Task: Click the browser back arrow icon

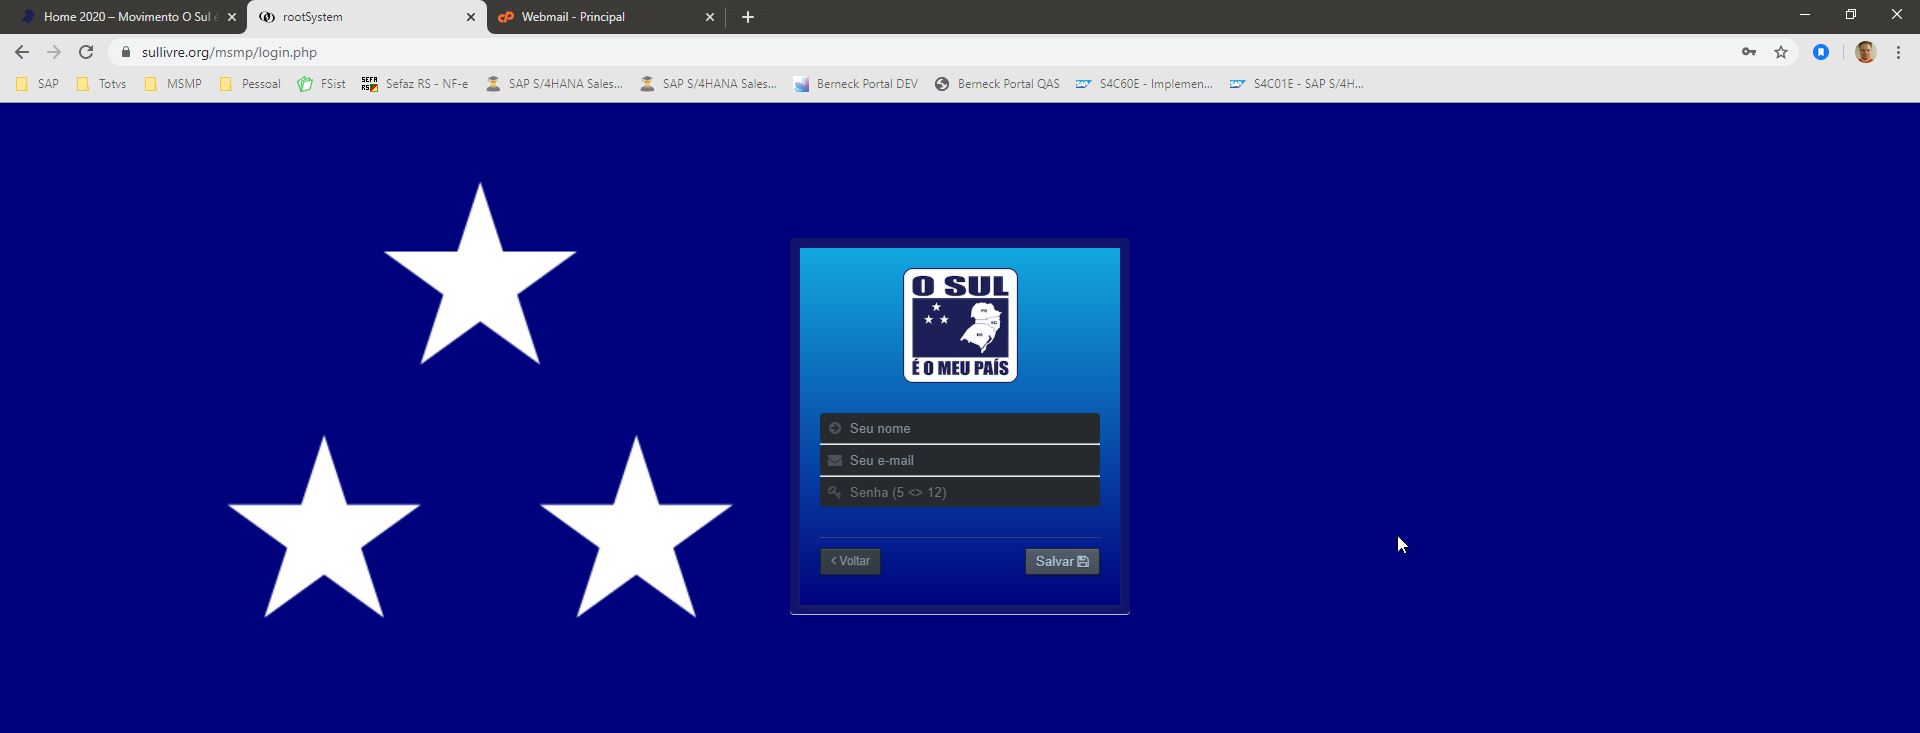Action: pyautogui.click(x=22, y=52)
